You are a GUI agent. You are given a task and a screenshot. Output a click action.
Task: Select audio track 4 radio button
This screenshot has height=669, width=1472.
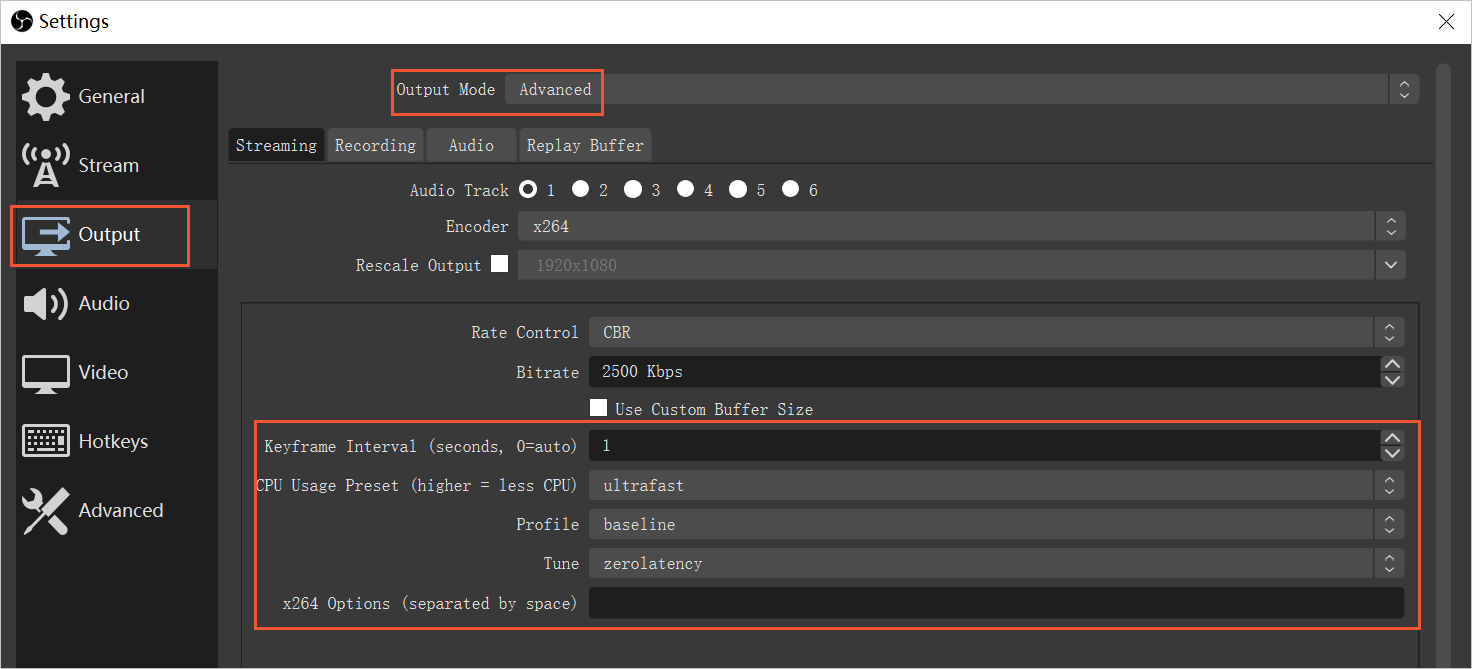(x=686, y=189)
